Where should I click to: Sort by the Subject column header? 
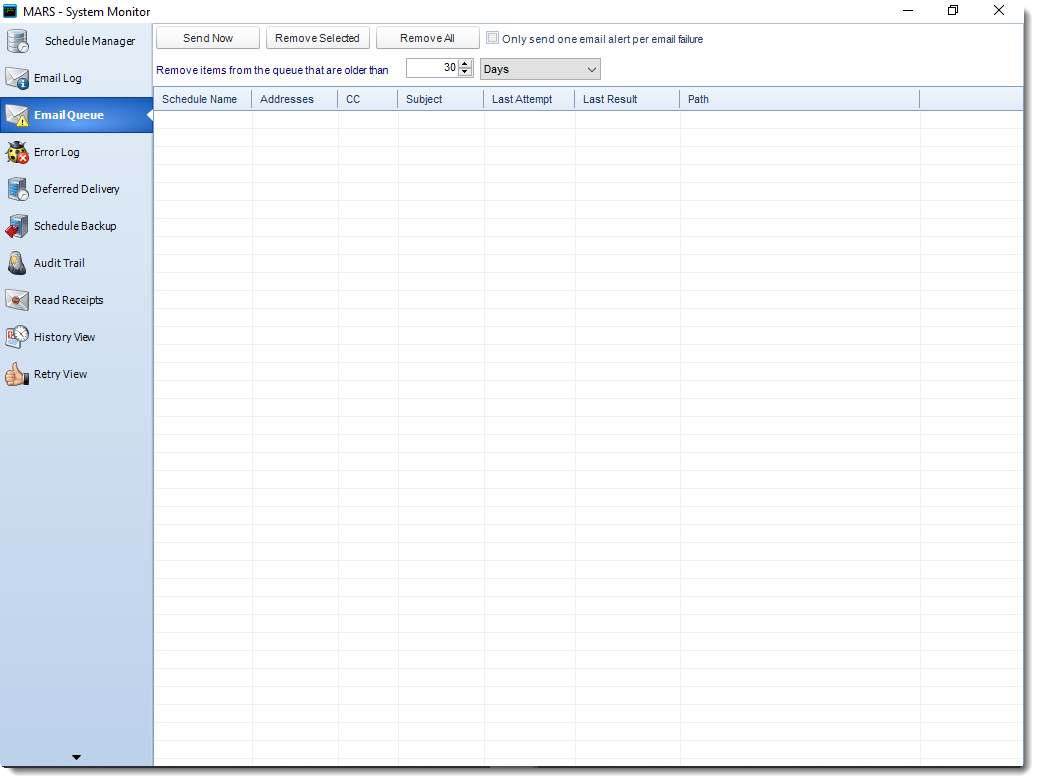[x=441, y=99]
